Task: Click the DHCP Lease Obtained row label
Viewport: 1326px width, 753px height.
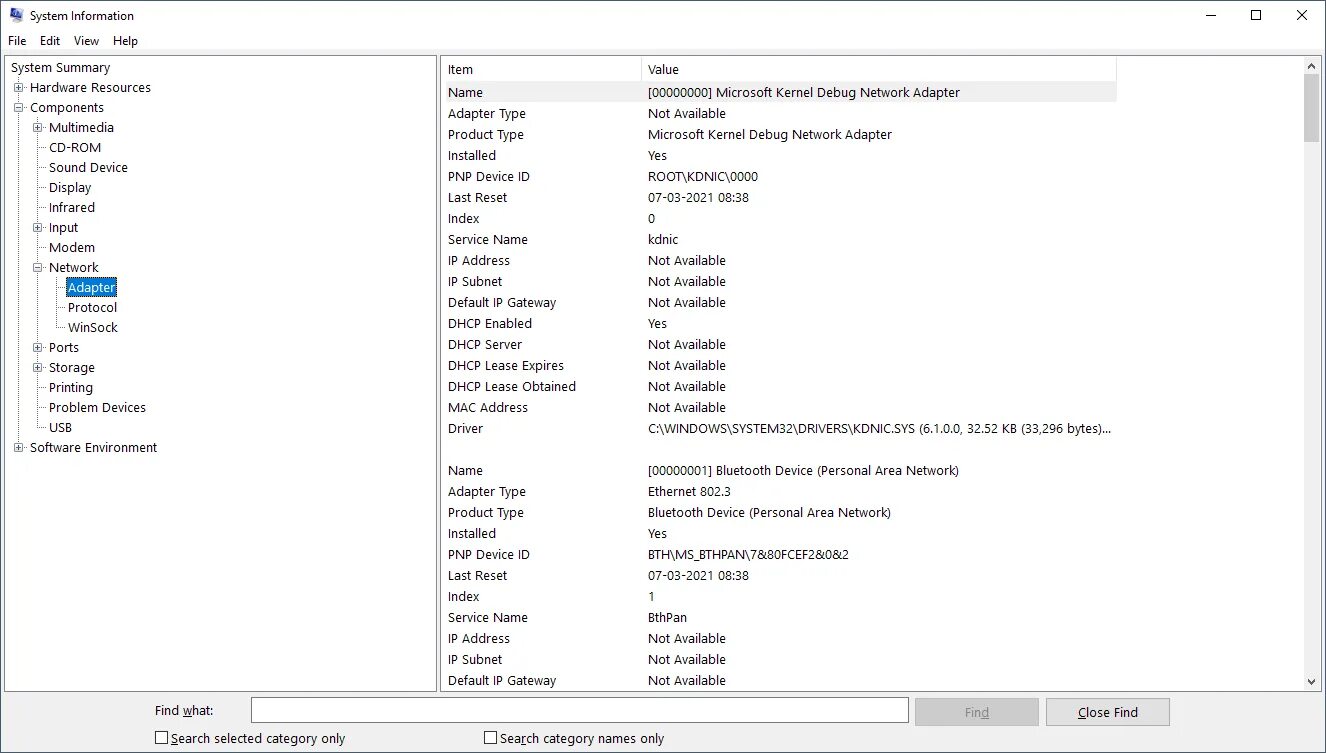Action: click(x=512, y=387)
